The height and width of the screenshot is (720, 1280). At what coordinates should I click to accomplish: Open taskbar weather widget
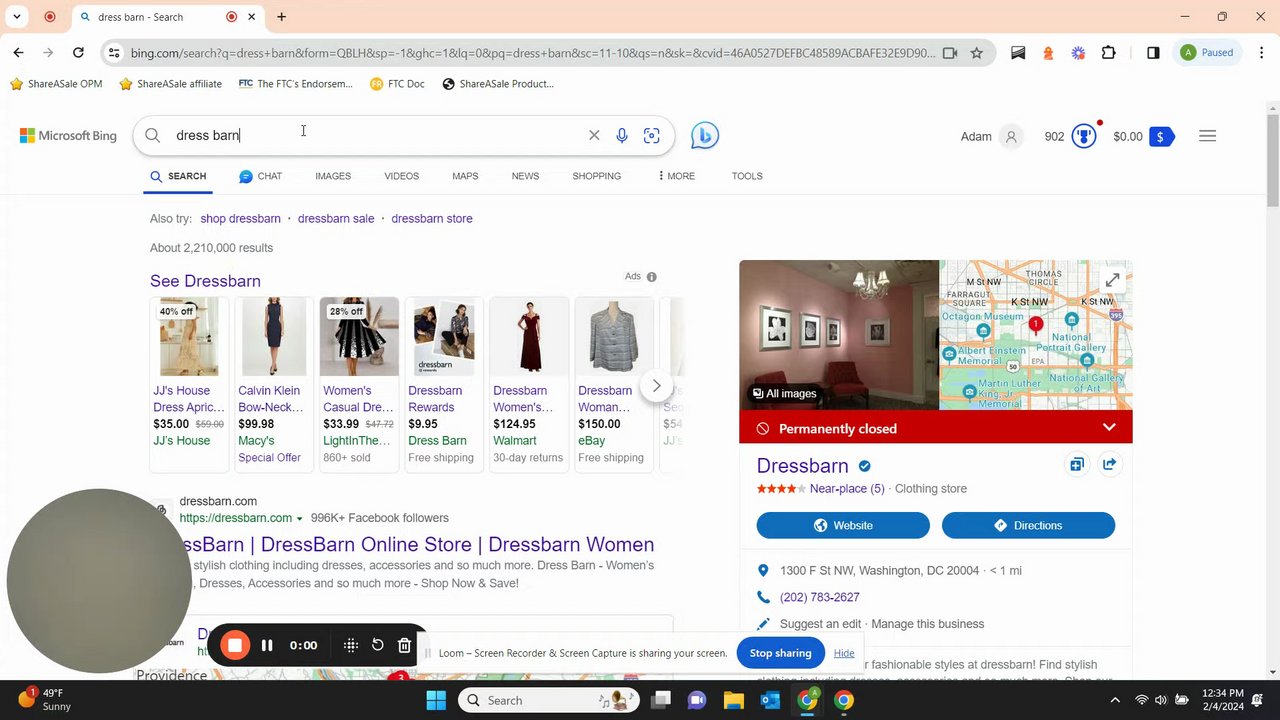point(45,700)
